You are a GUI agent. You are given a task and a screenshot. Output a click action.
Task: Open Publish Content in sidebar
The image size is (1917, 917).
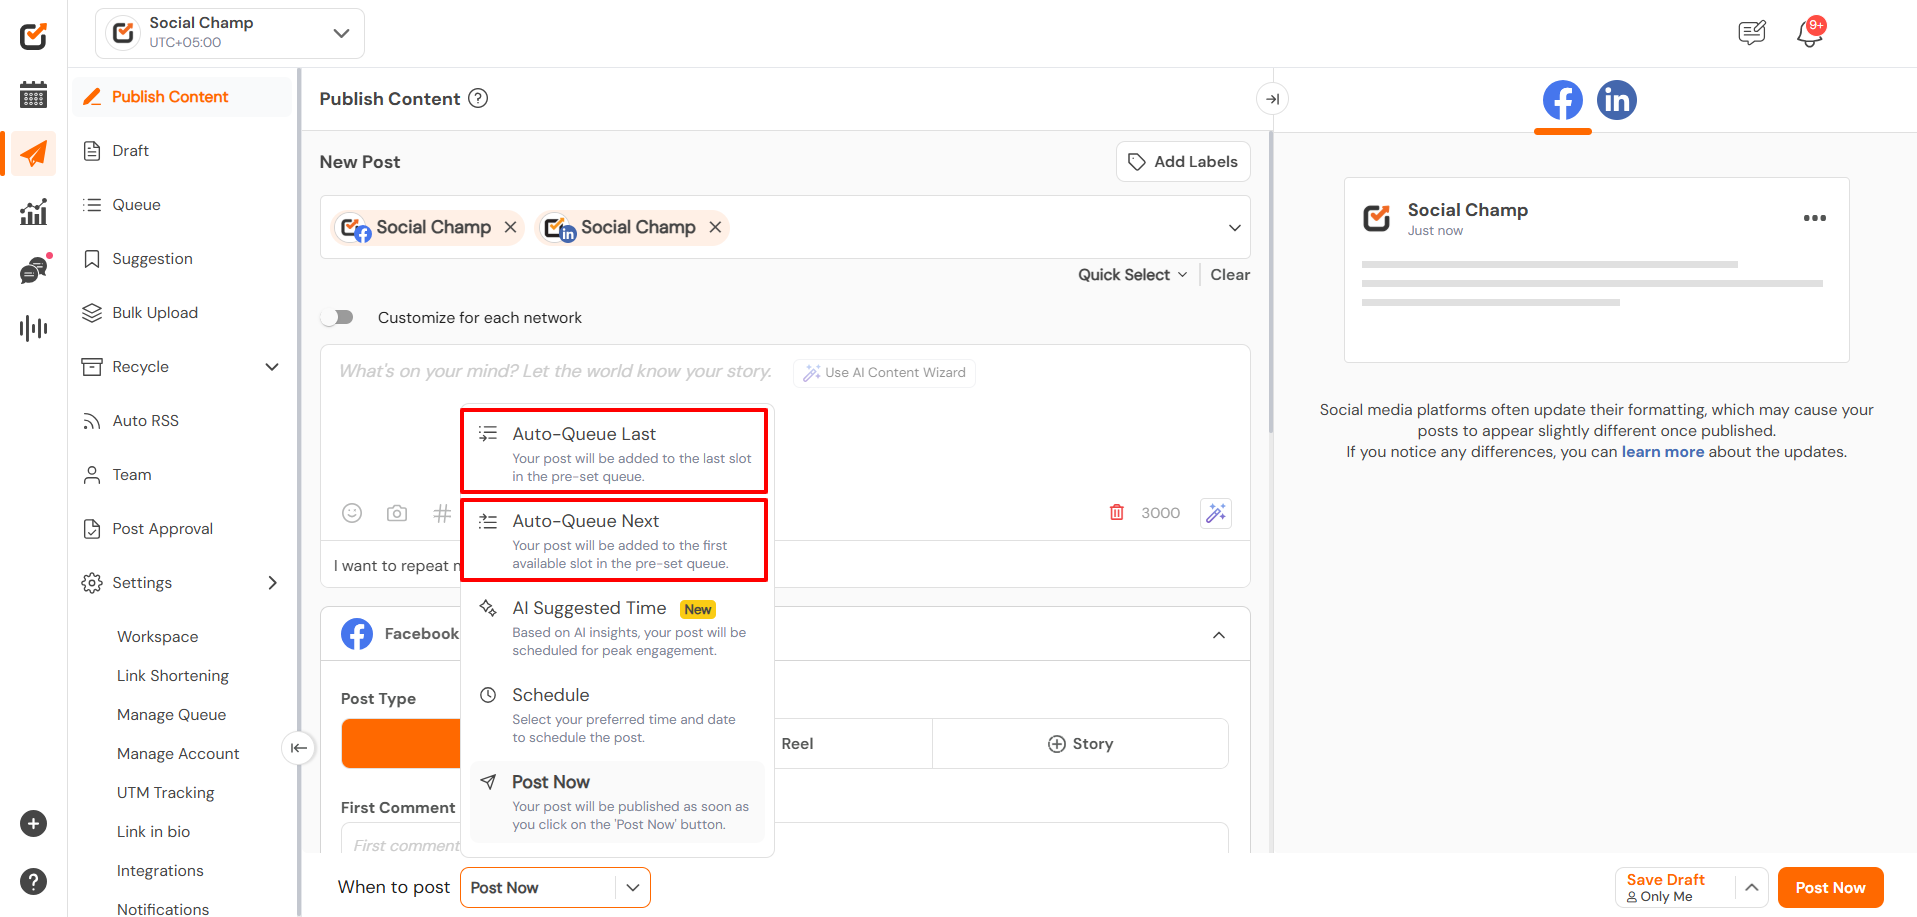pyautogui.click(x=182, y=97)
